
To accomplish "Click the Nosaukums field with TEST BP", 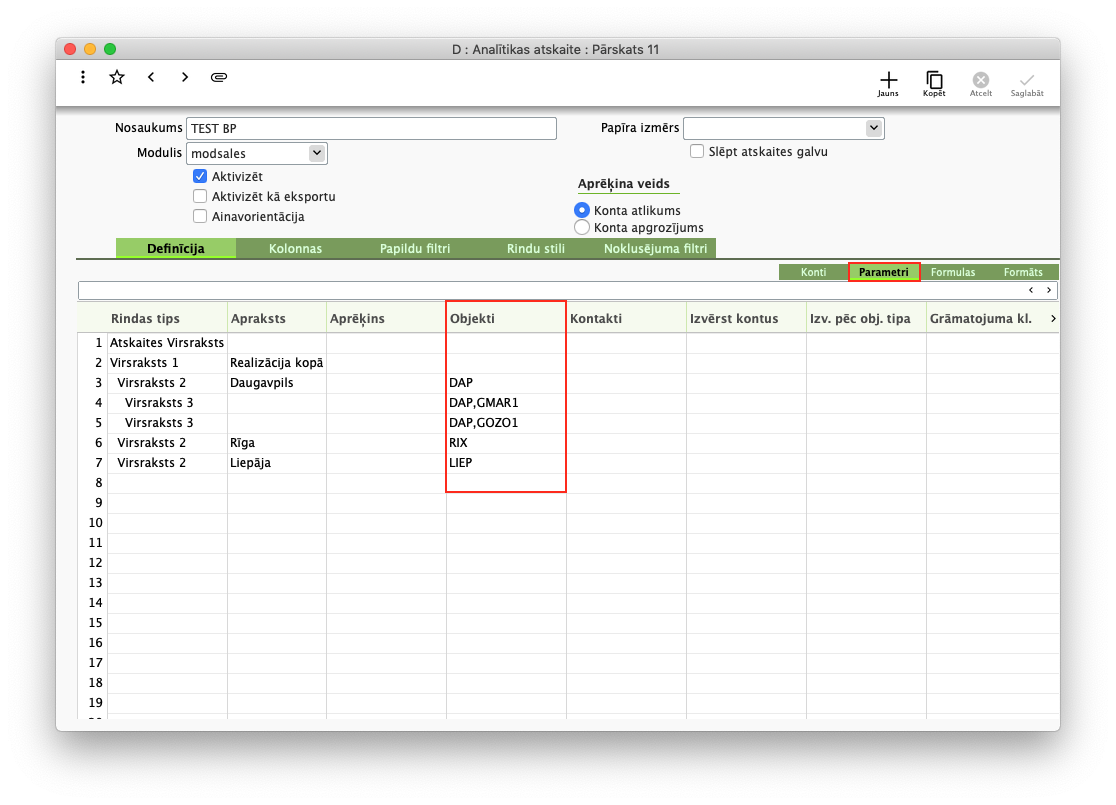I will [x=372, y=128].
